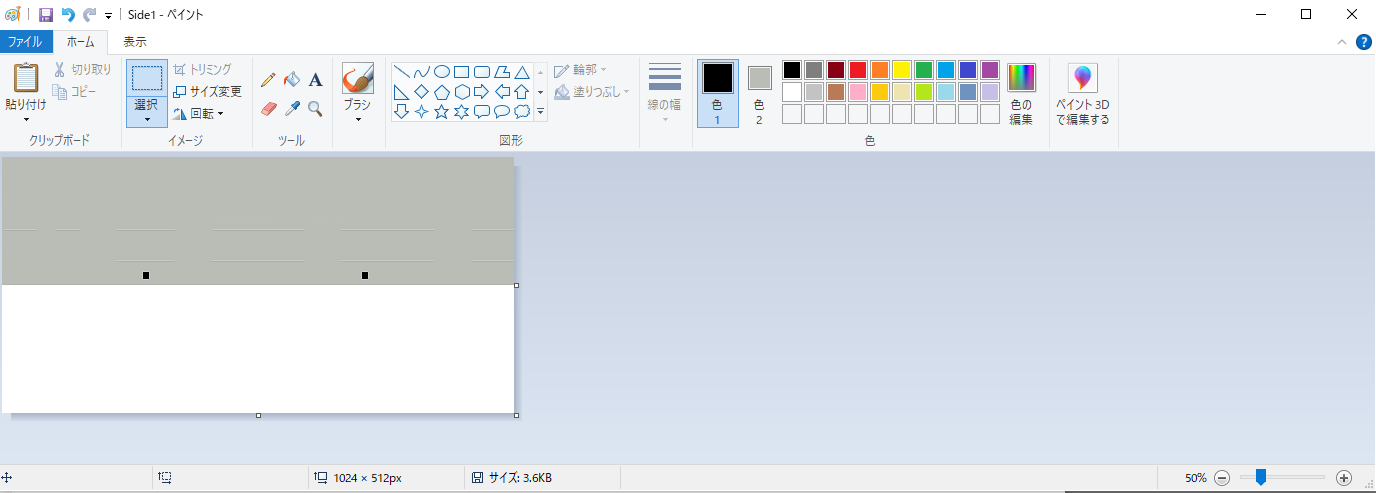1376x493 pixels.
Task: Open 色の編集 edit colors button
Action: coord(1021,93)
